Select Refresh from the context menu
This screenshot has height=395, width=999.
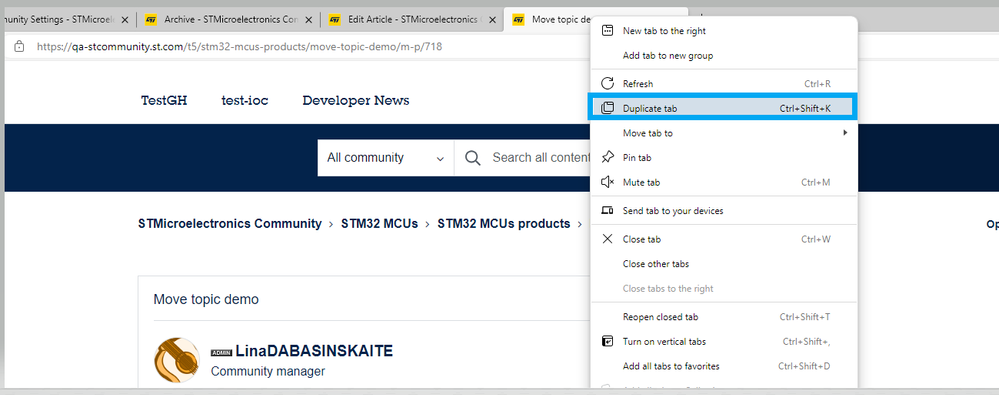click(724, 83)
